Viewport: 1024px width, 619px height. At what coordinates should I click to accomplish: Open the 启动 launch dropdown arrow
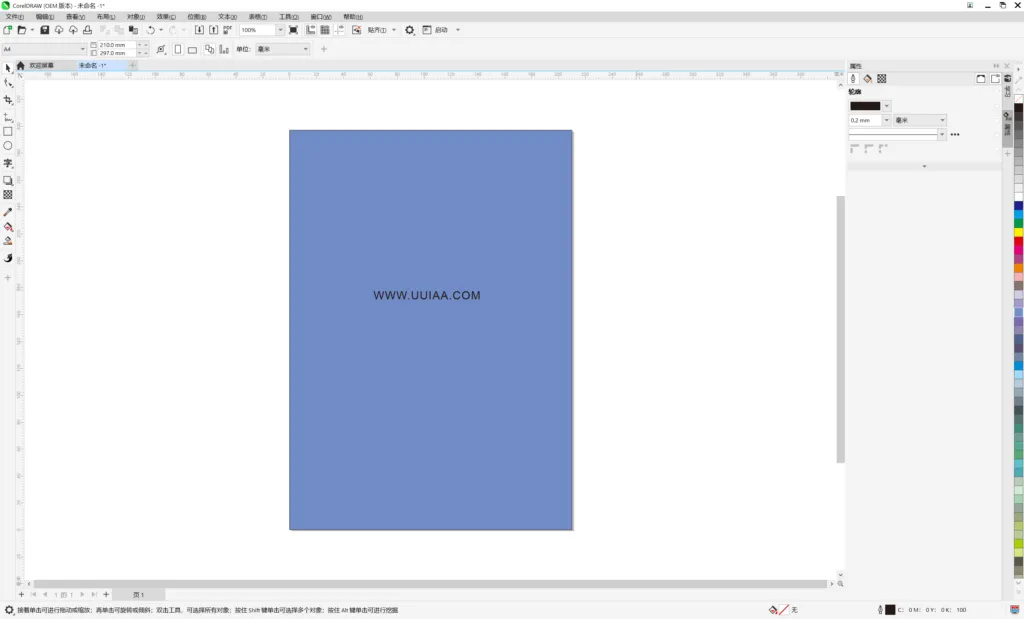coord(458,30)
